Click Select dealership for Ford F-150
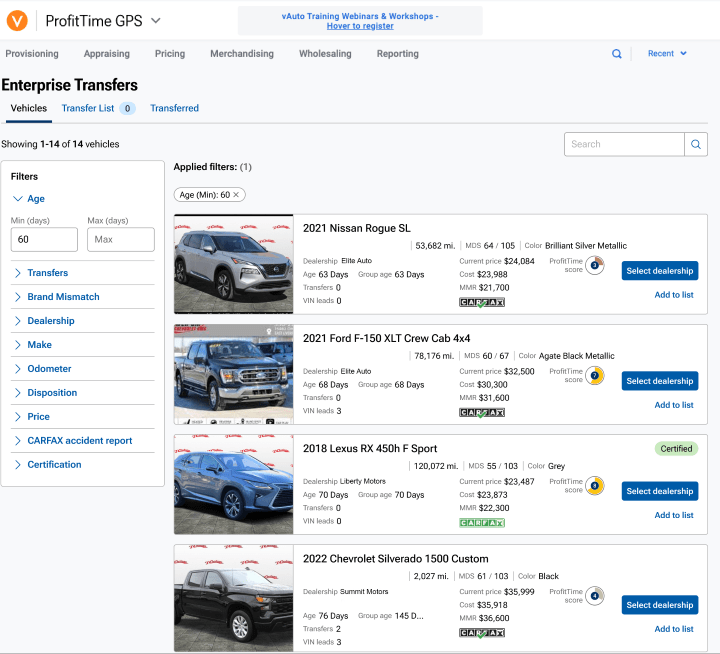 point(660,381)
